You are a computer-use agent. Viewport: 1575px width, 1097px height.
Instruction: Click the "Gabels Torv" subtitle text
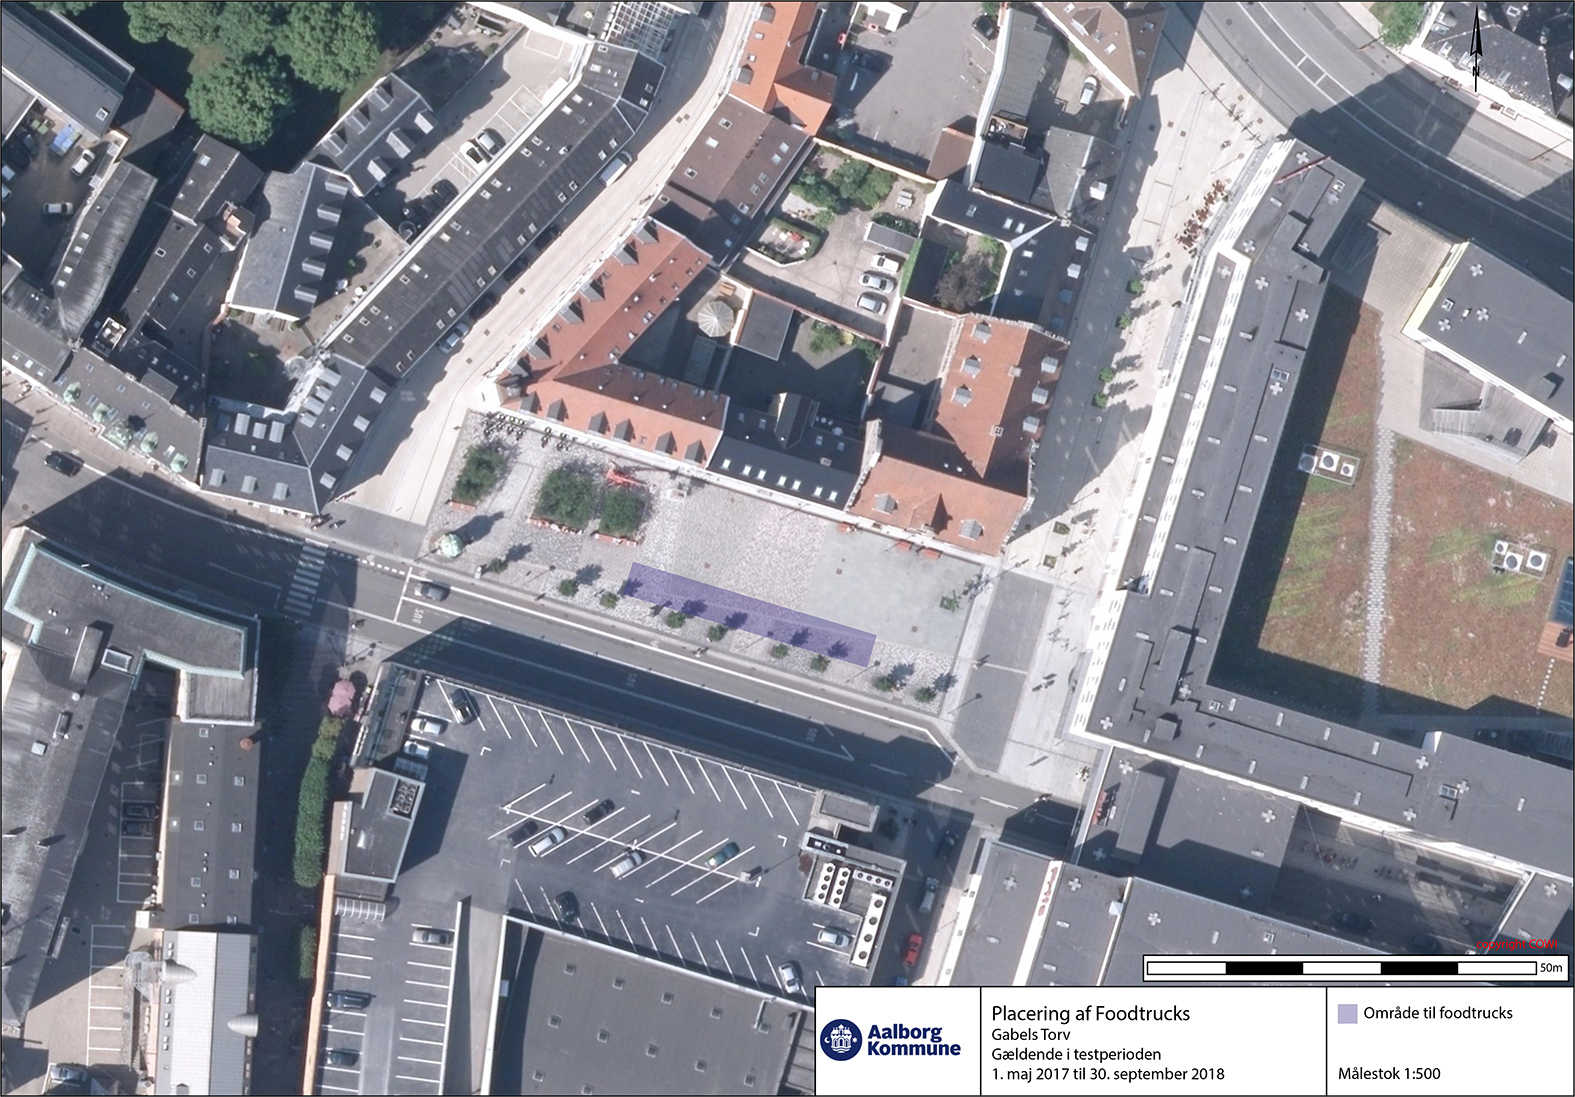[x=1030, y=1035]
